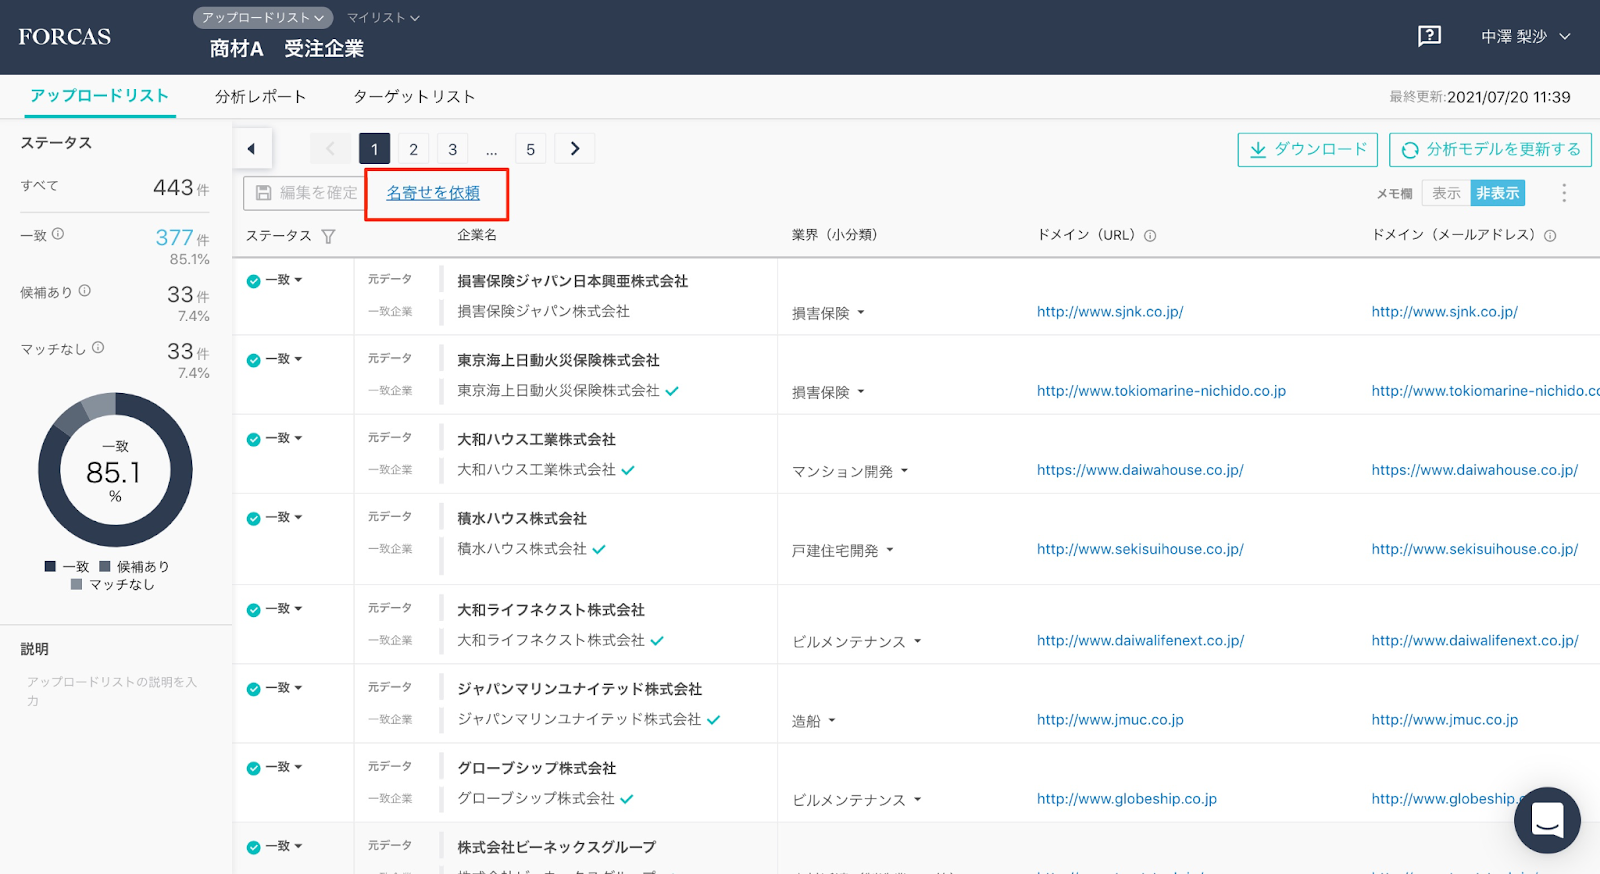Open the アップロードリスト dropdown in header

tap(262, 18)
